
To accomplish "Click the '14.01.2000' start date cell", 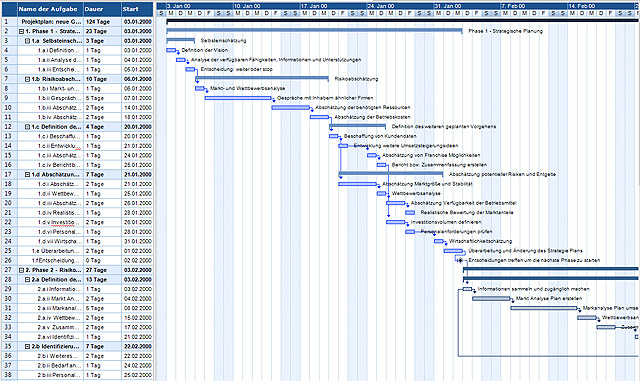I will (138, 108).
